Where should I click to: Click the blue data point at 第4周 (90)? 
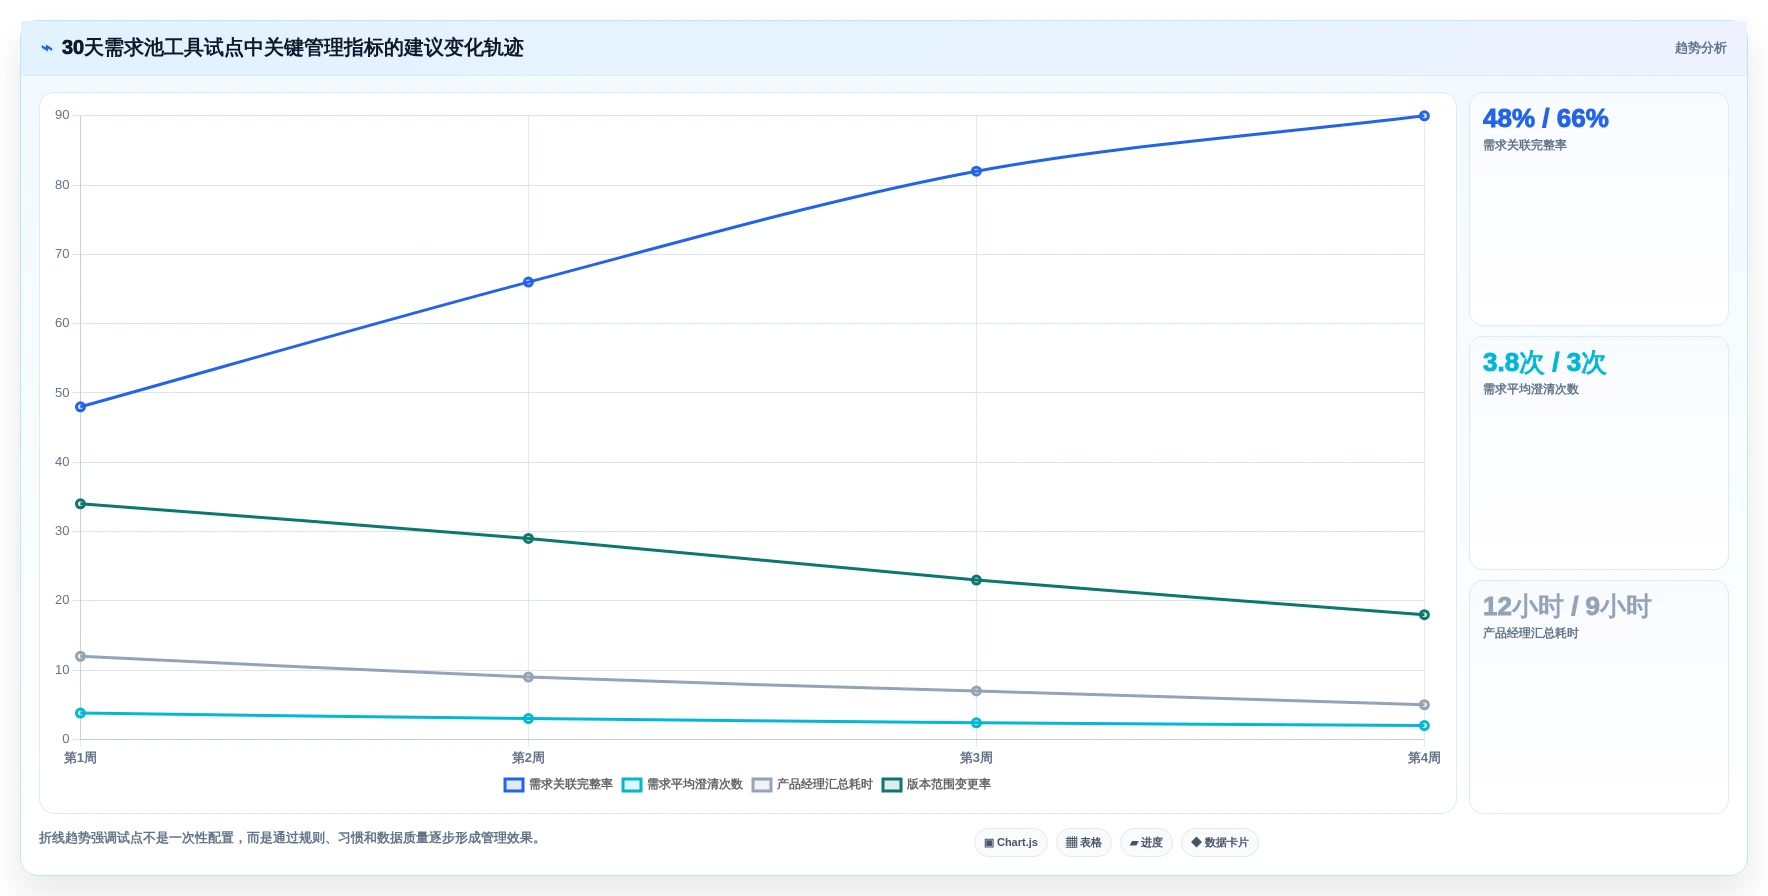coord(1424,116)
